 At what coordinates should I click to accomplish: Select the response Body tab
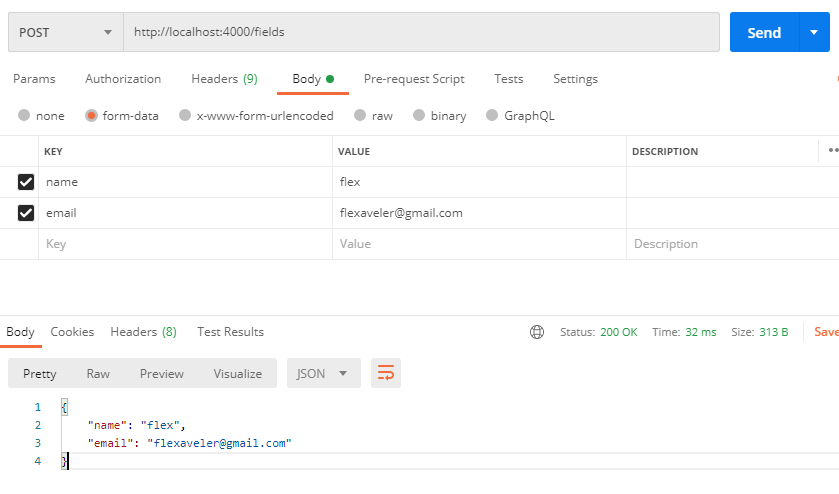tap(20, 332)
